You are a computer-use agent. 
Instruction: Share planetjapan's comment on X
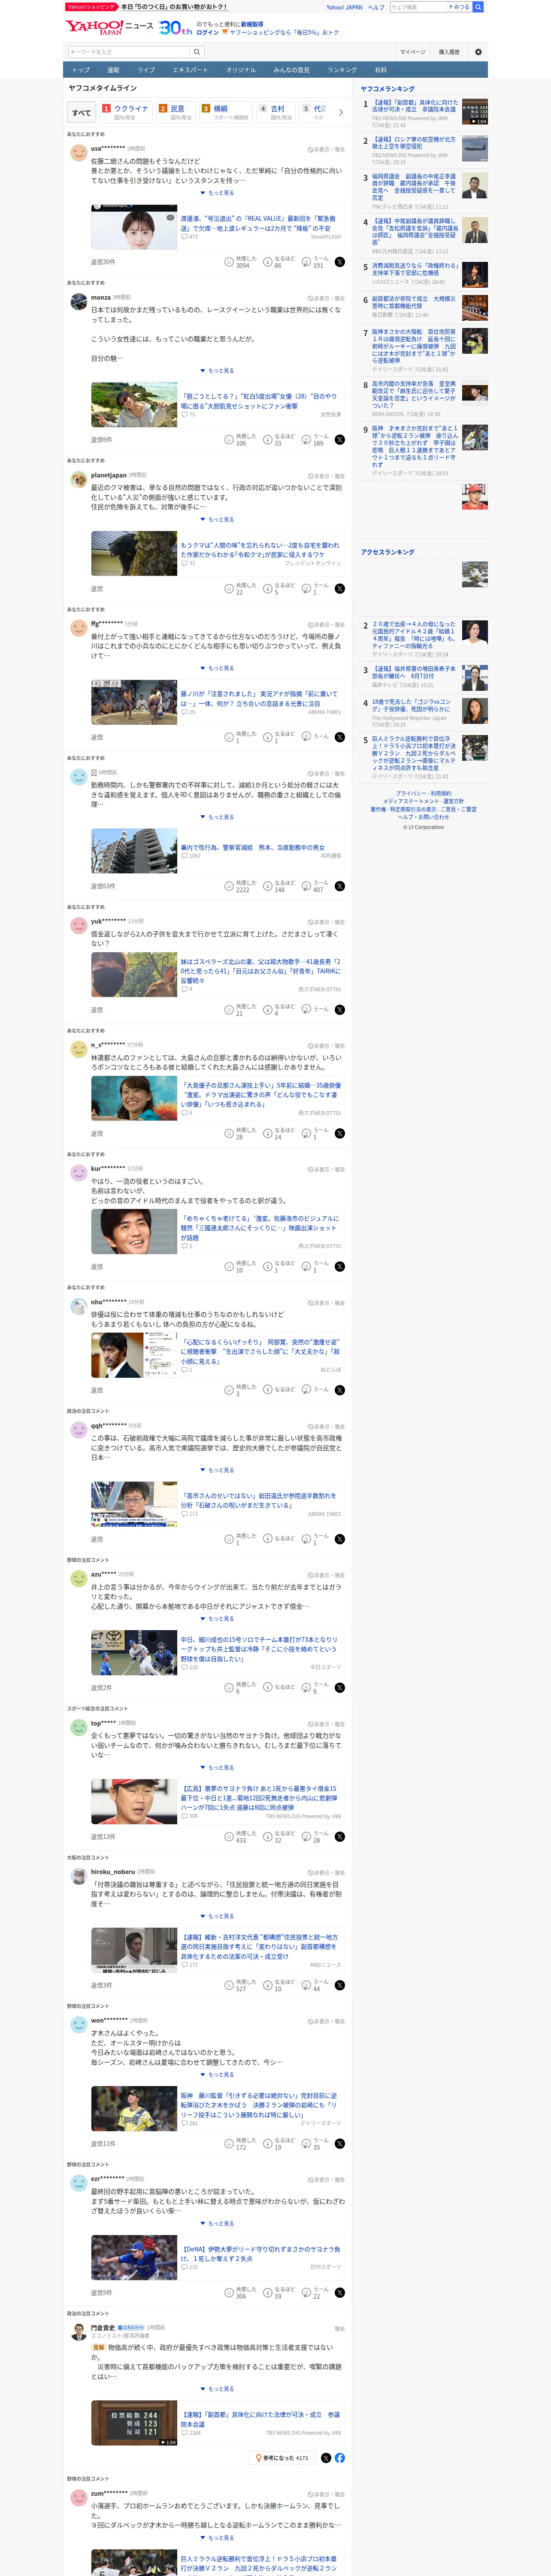coord(340,589)
